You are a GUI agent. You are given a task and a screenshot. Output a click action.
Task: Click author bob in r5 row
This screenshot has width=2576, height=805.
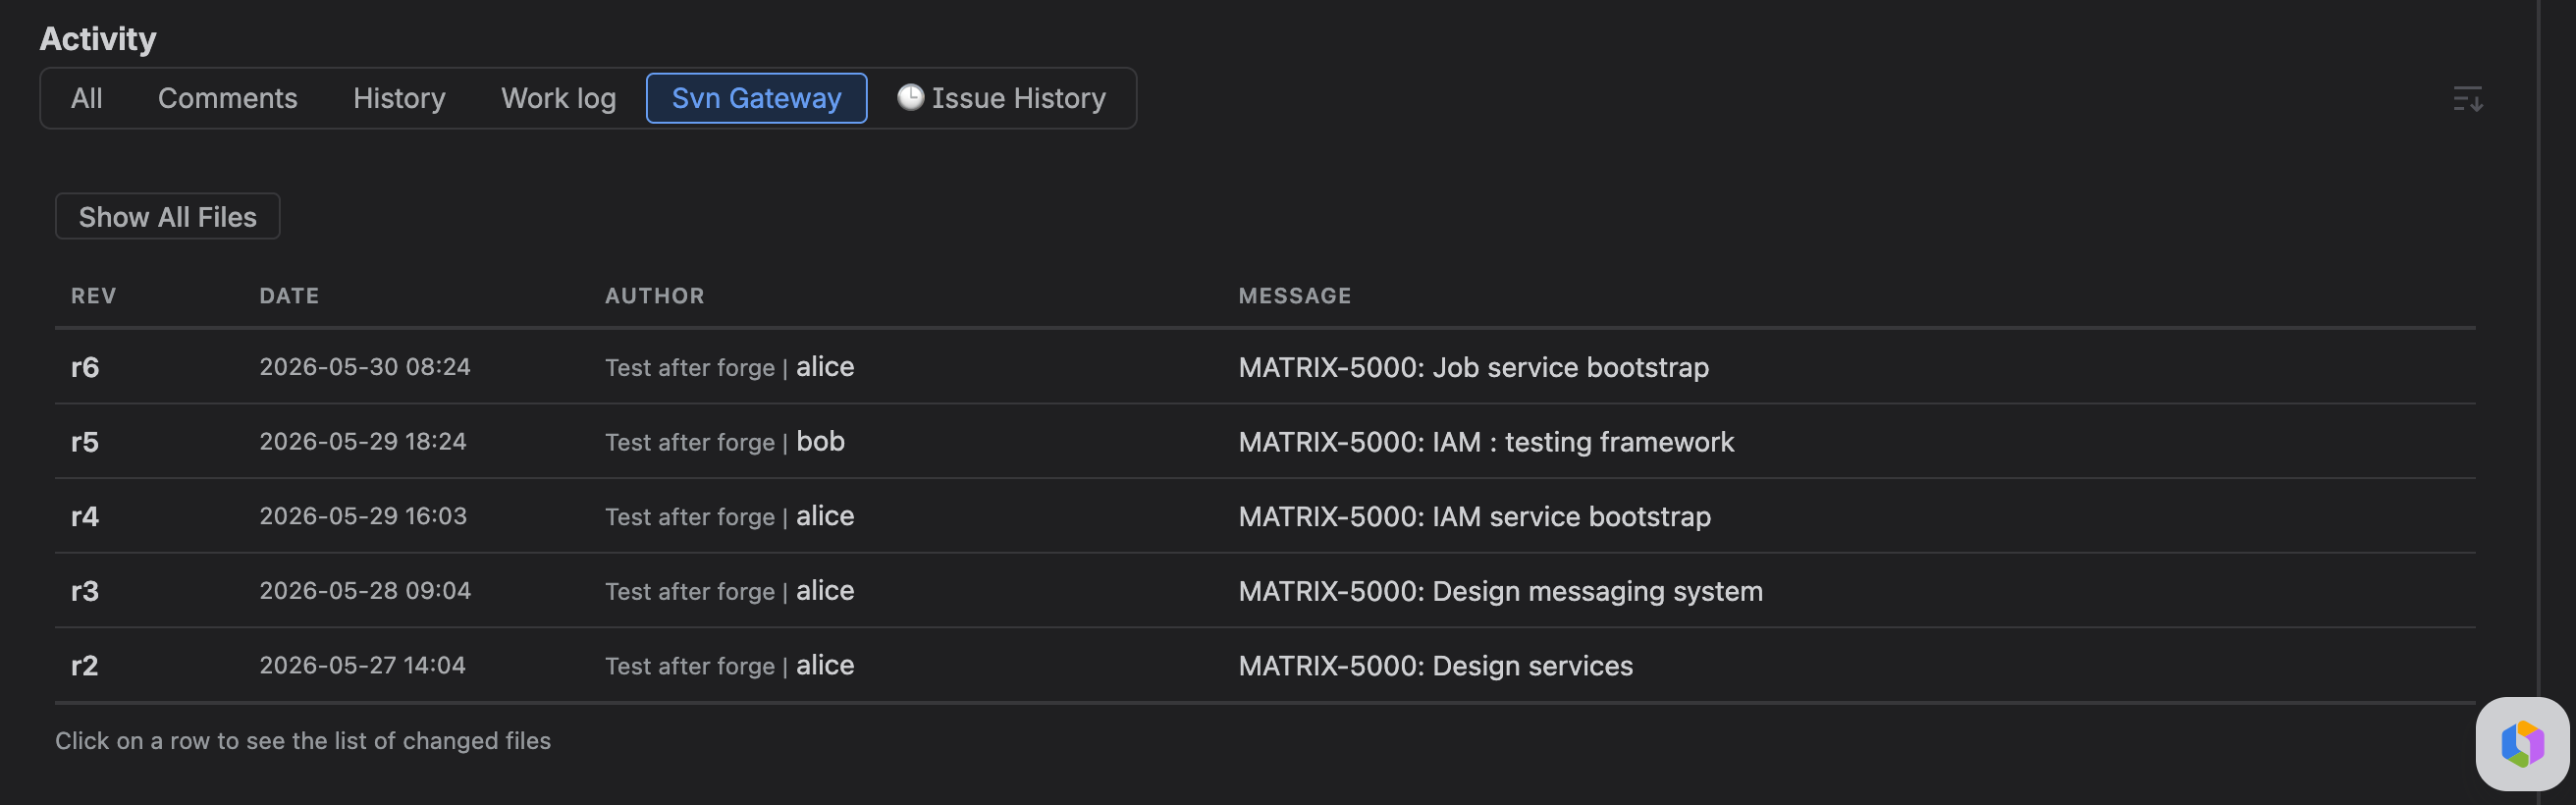click(x=820, y=441)
